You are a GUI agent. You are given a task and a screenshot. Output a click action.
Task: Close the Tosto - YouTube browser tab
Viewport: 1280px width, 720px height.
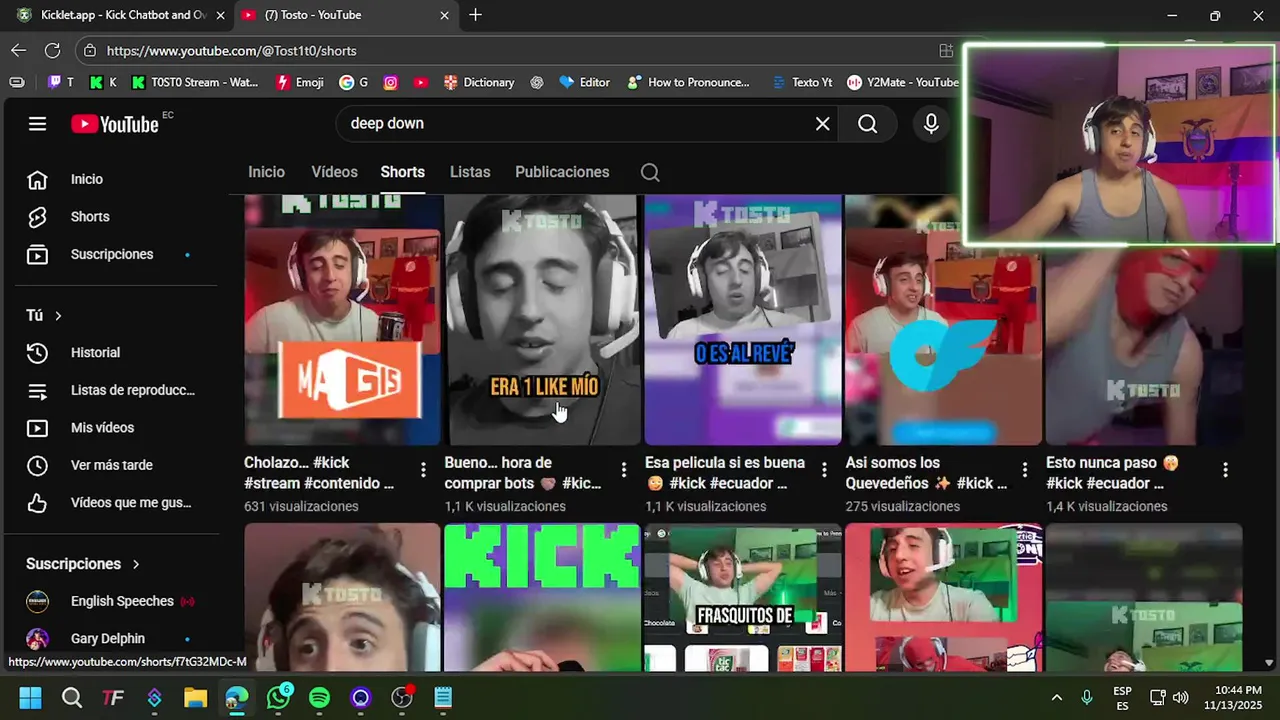(x=444, y=15)
